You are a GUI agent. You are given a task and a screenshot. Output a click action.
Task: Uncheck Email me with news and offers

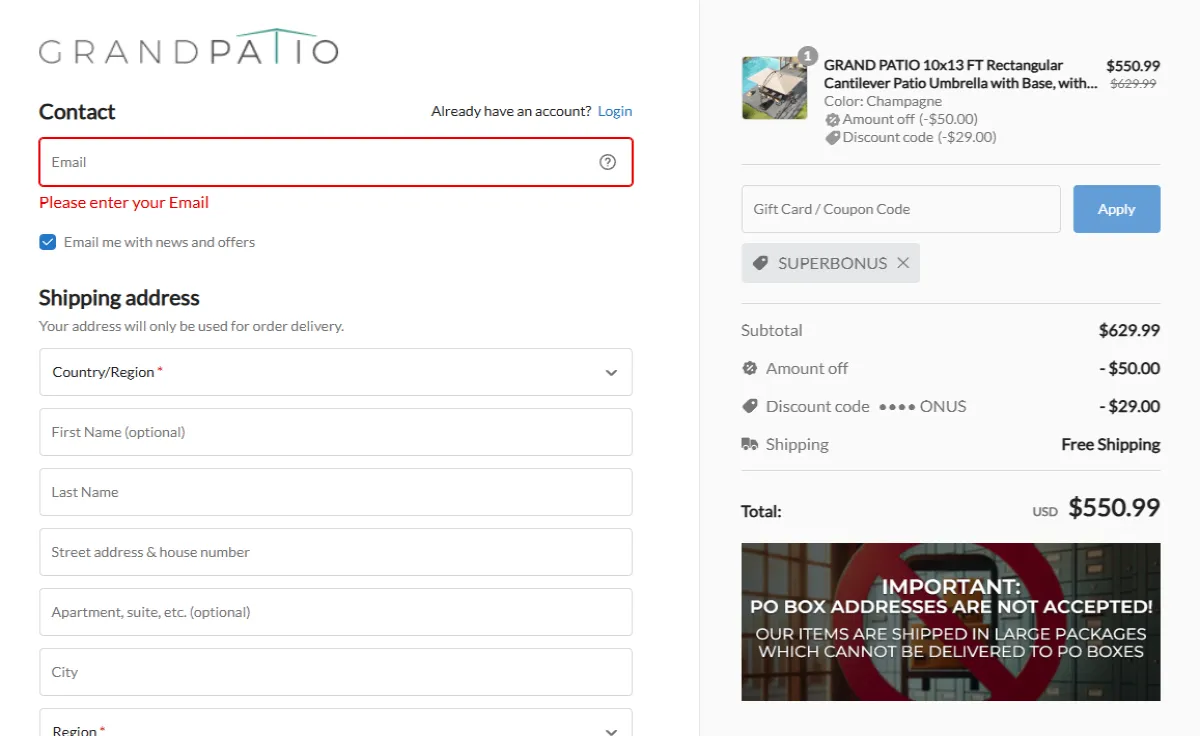click(x=48, y=242)
